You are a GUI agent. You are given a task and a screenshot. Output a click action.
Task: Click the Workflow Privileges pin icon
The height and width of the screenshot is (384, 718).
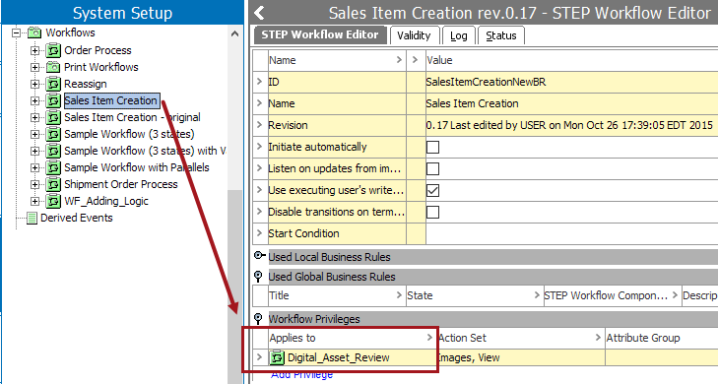(258, 319)
